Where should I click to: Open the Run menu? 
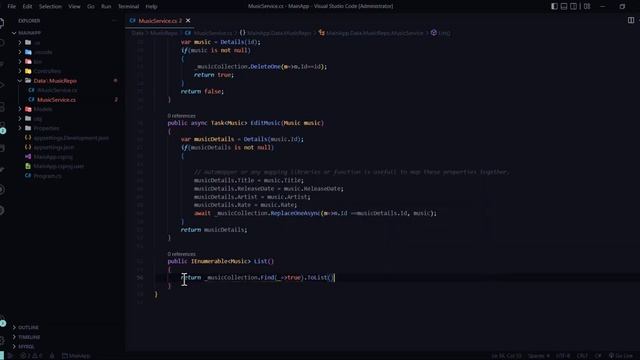tap(106, 7)
